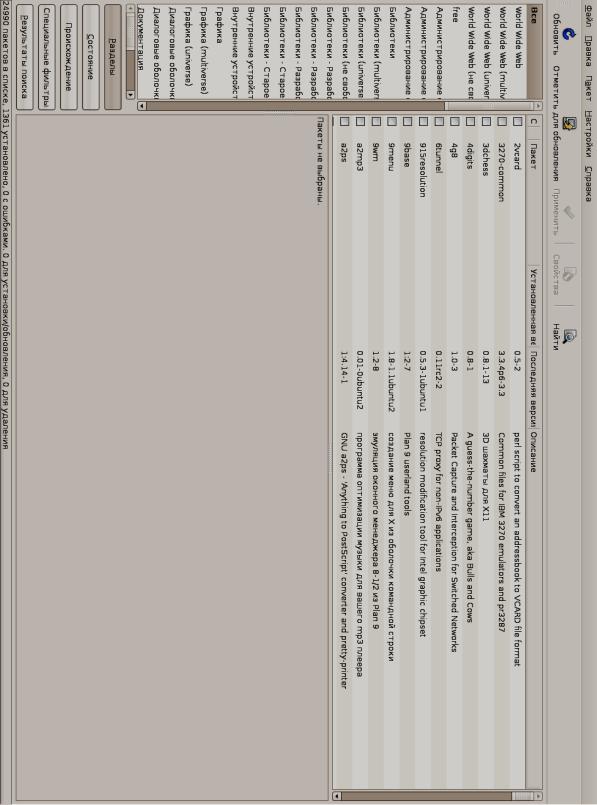This screenshot has width=597, height=805.
Task: Mark the 3dchess package checkbox
Action: [x=486, y=122]
